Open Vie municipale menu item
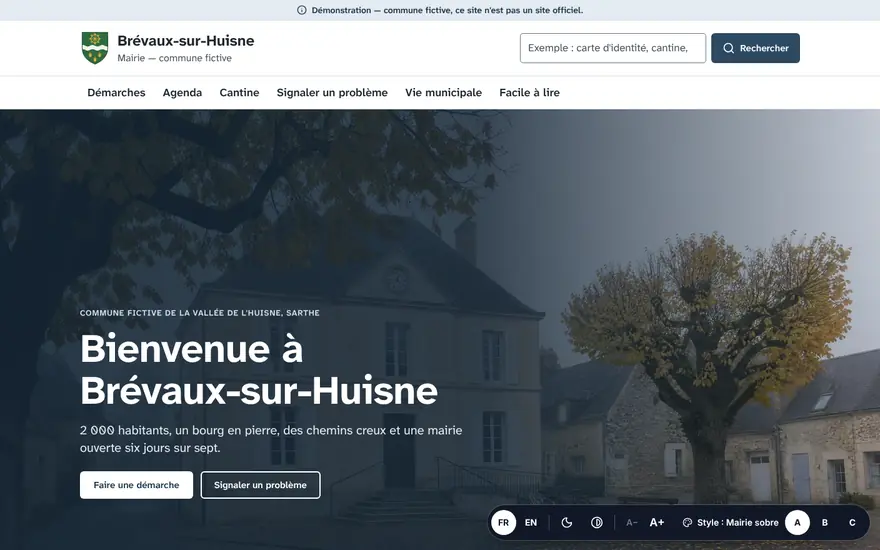880x550 pixels. [x=443, y=93]
